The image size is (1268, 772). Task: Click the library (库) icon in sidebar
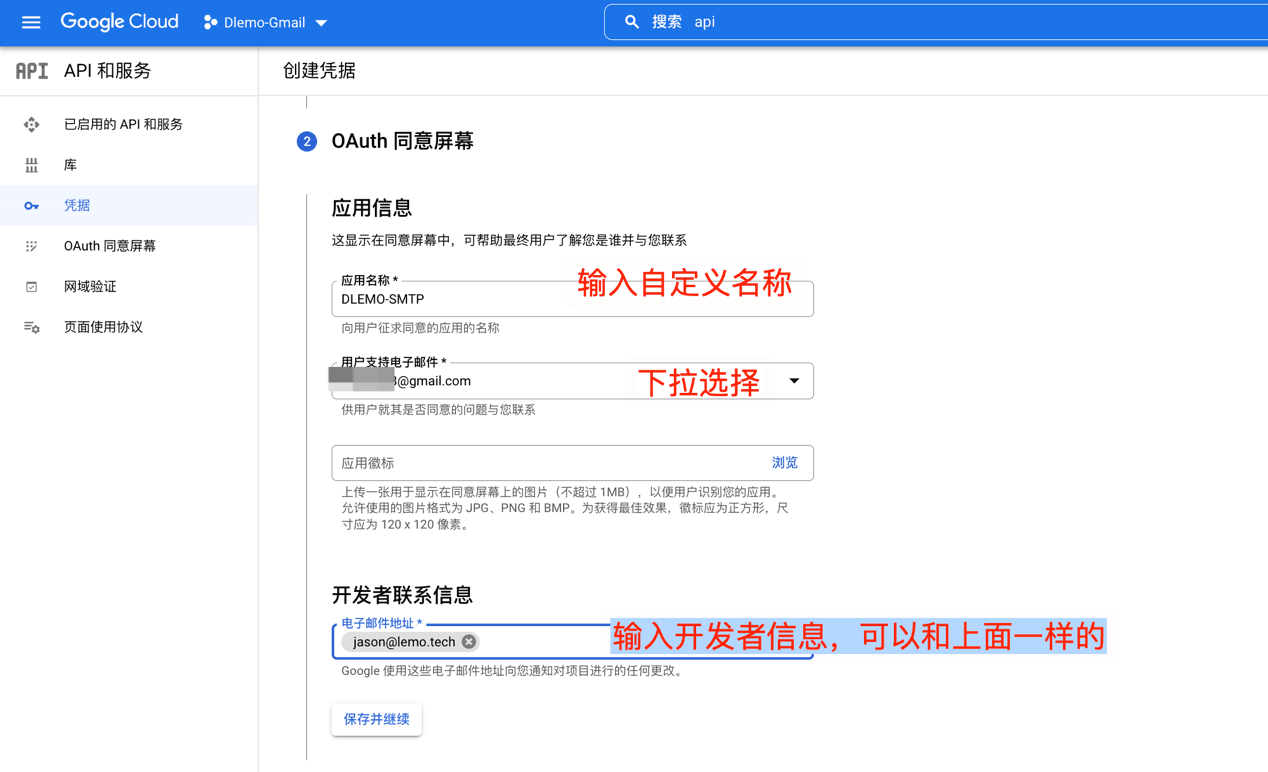pos(32,165)
